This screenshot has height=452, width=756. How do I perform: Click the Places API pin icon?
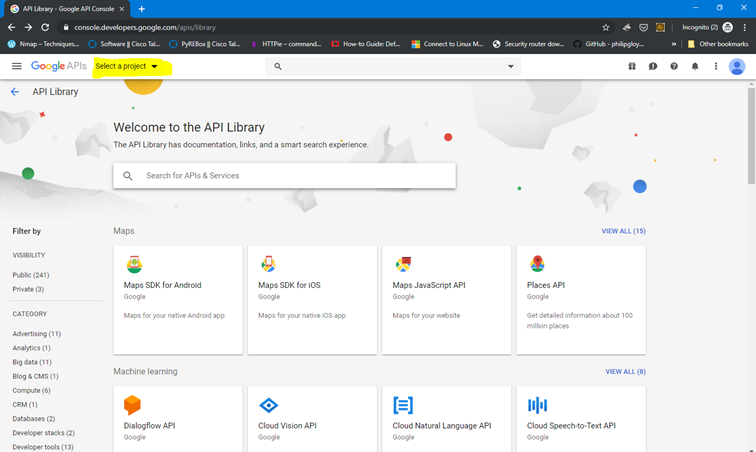(537, 264)
